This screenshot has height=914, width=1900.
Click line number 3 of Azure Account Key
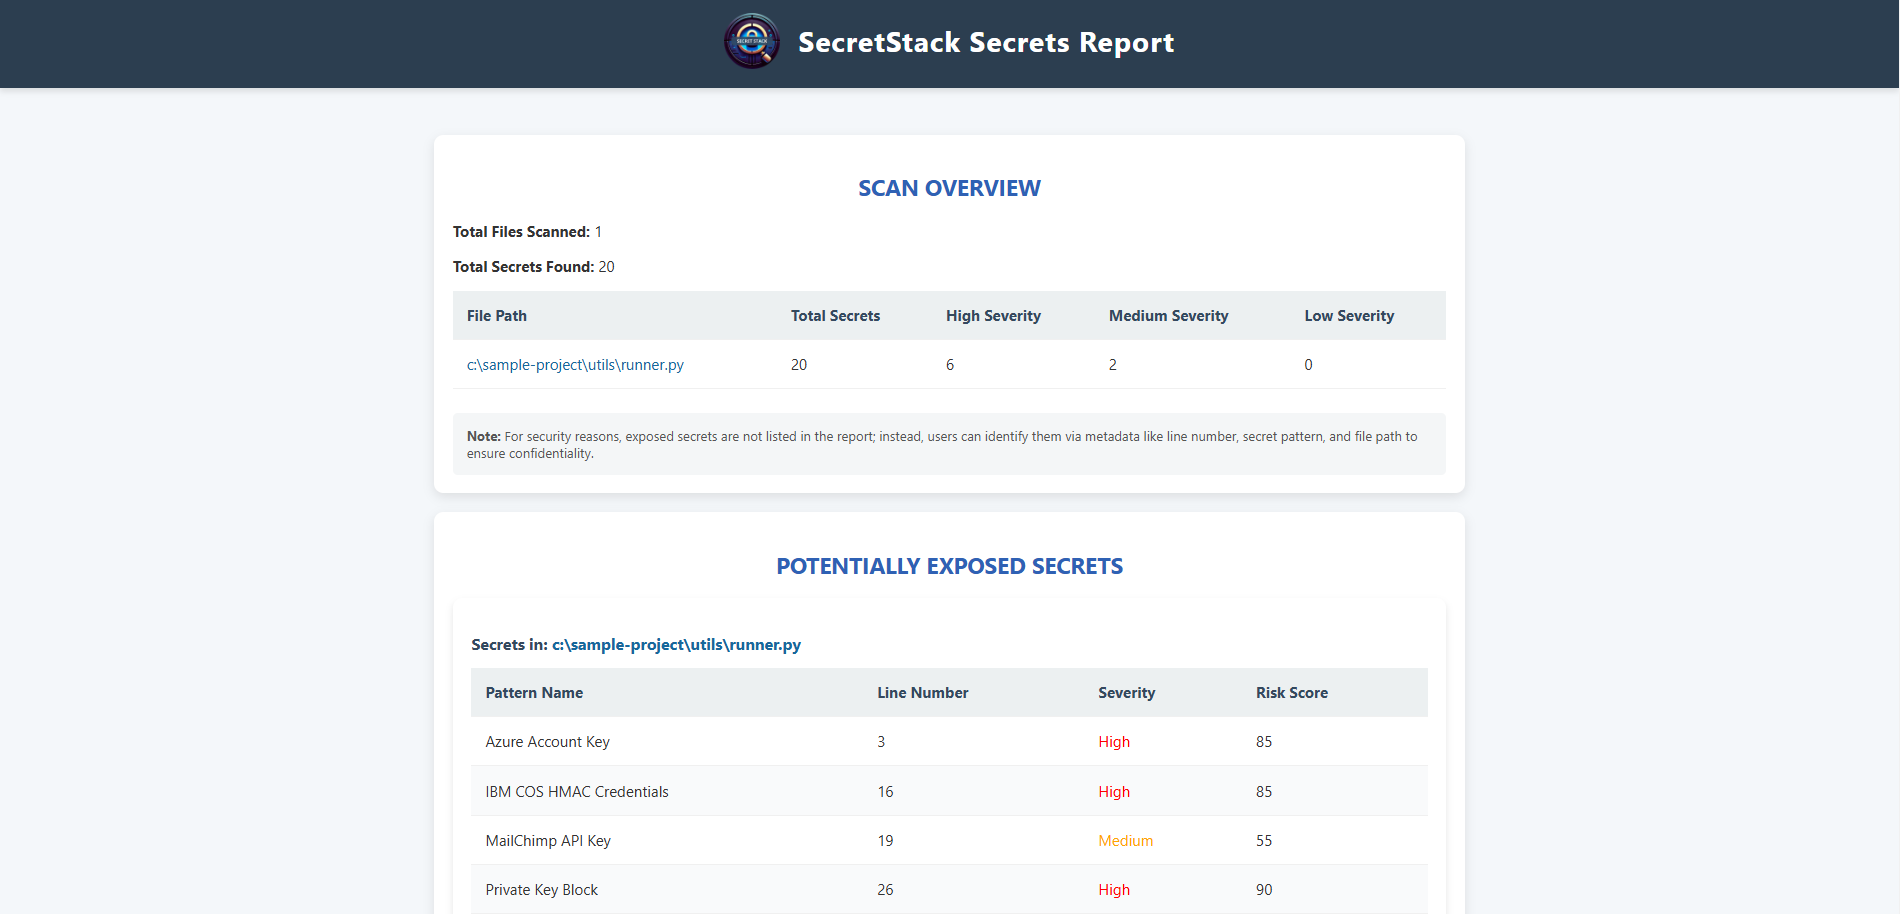click(881, 742)
